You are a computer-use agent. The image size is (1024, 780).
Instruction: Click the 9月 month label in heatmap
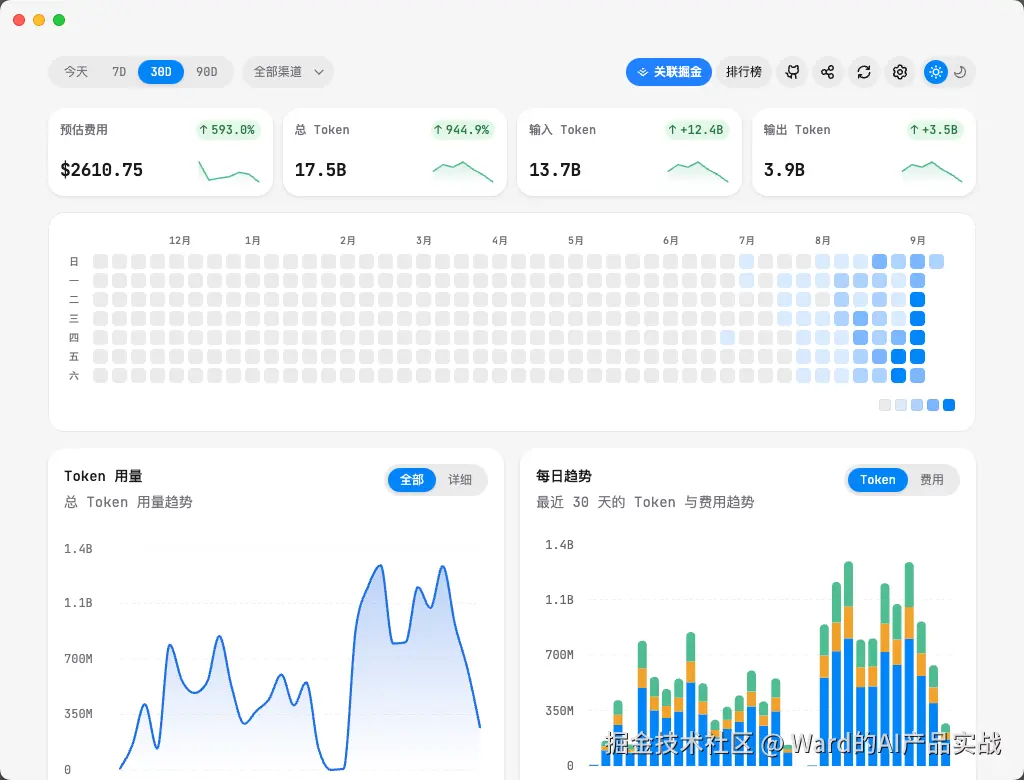[918, 240]
